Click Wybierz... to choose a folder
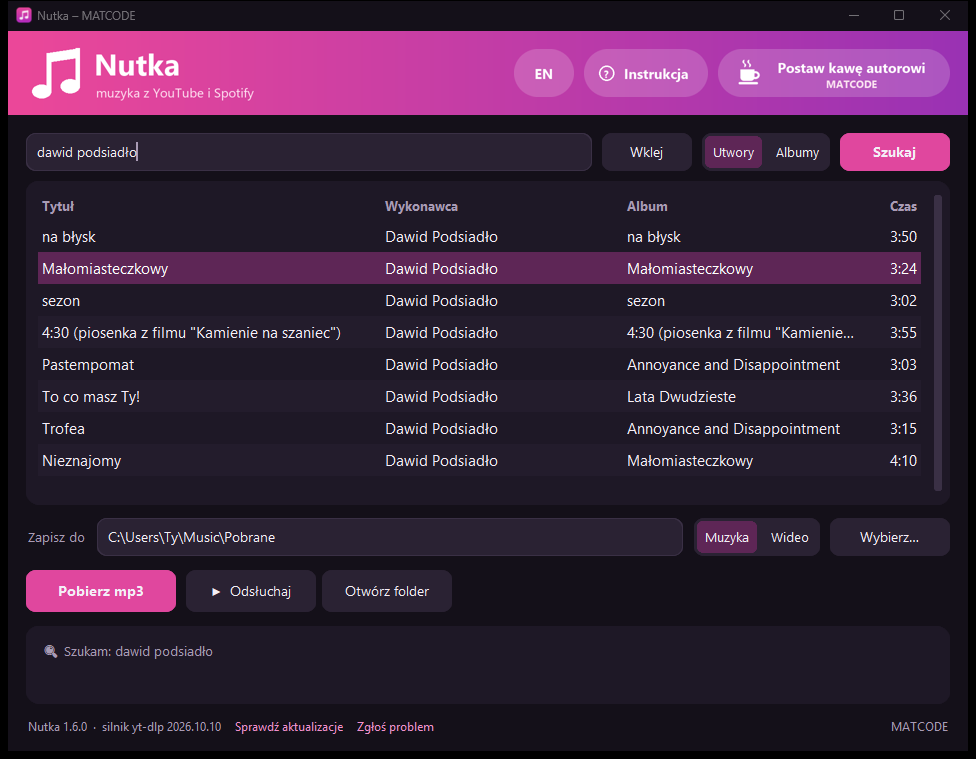The width and height of the screenshot is (976, 759). pos(889,537)
